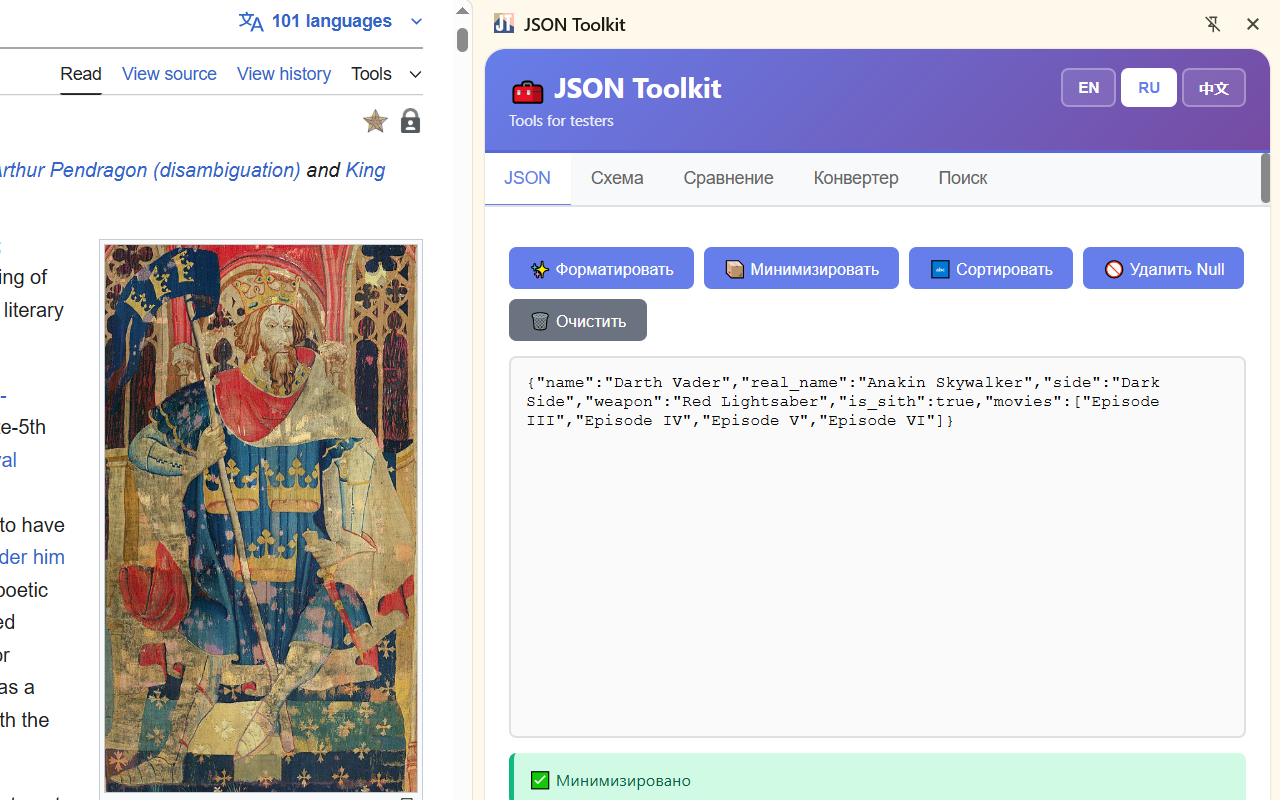
Task: Switch language to EN
Action: [x=1088, y=88]
